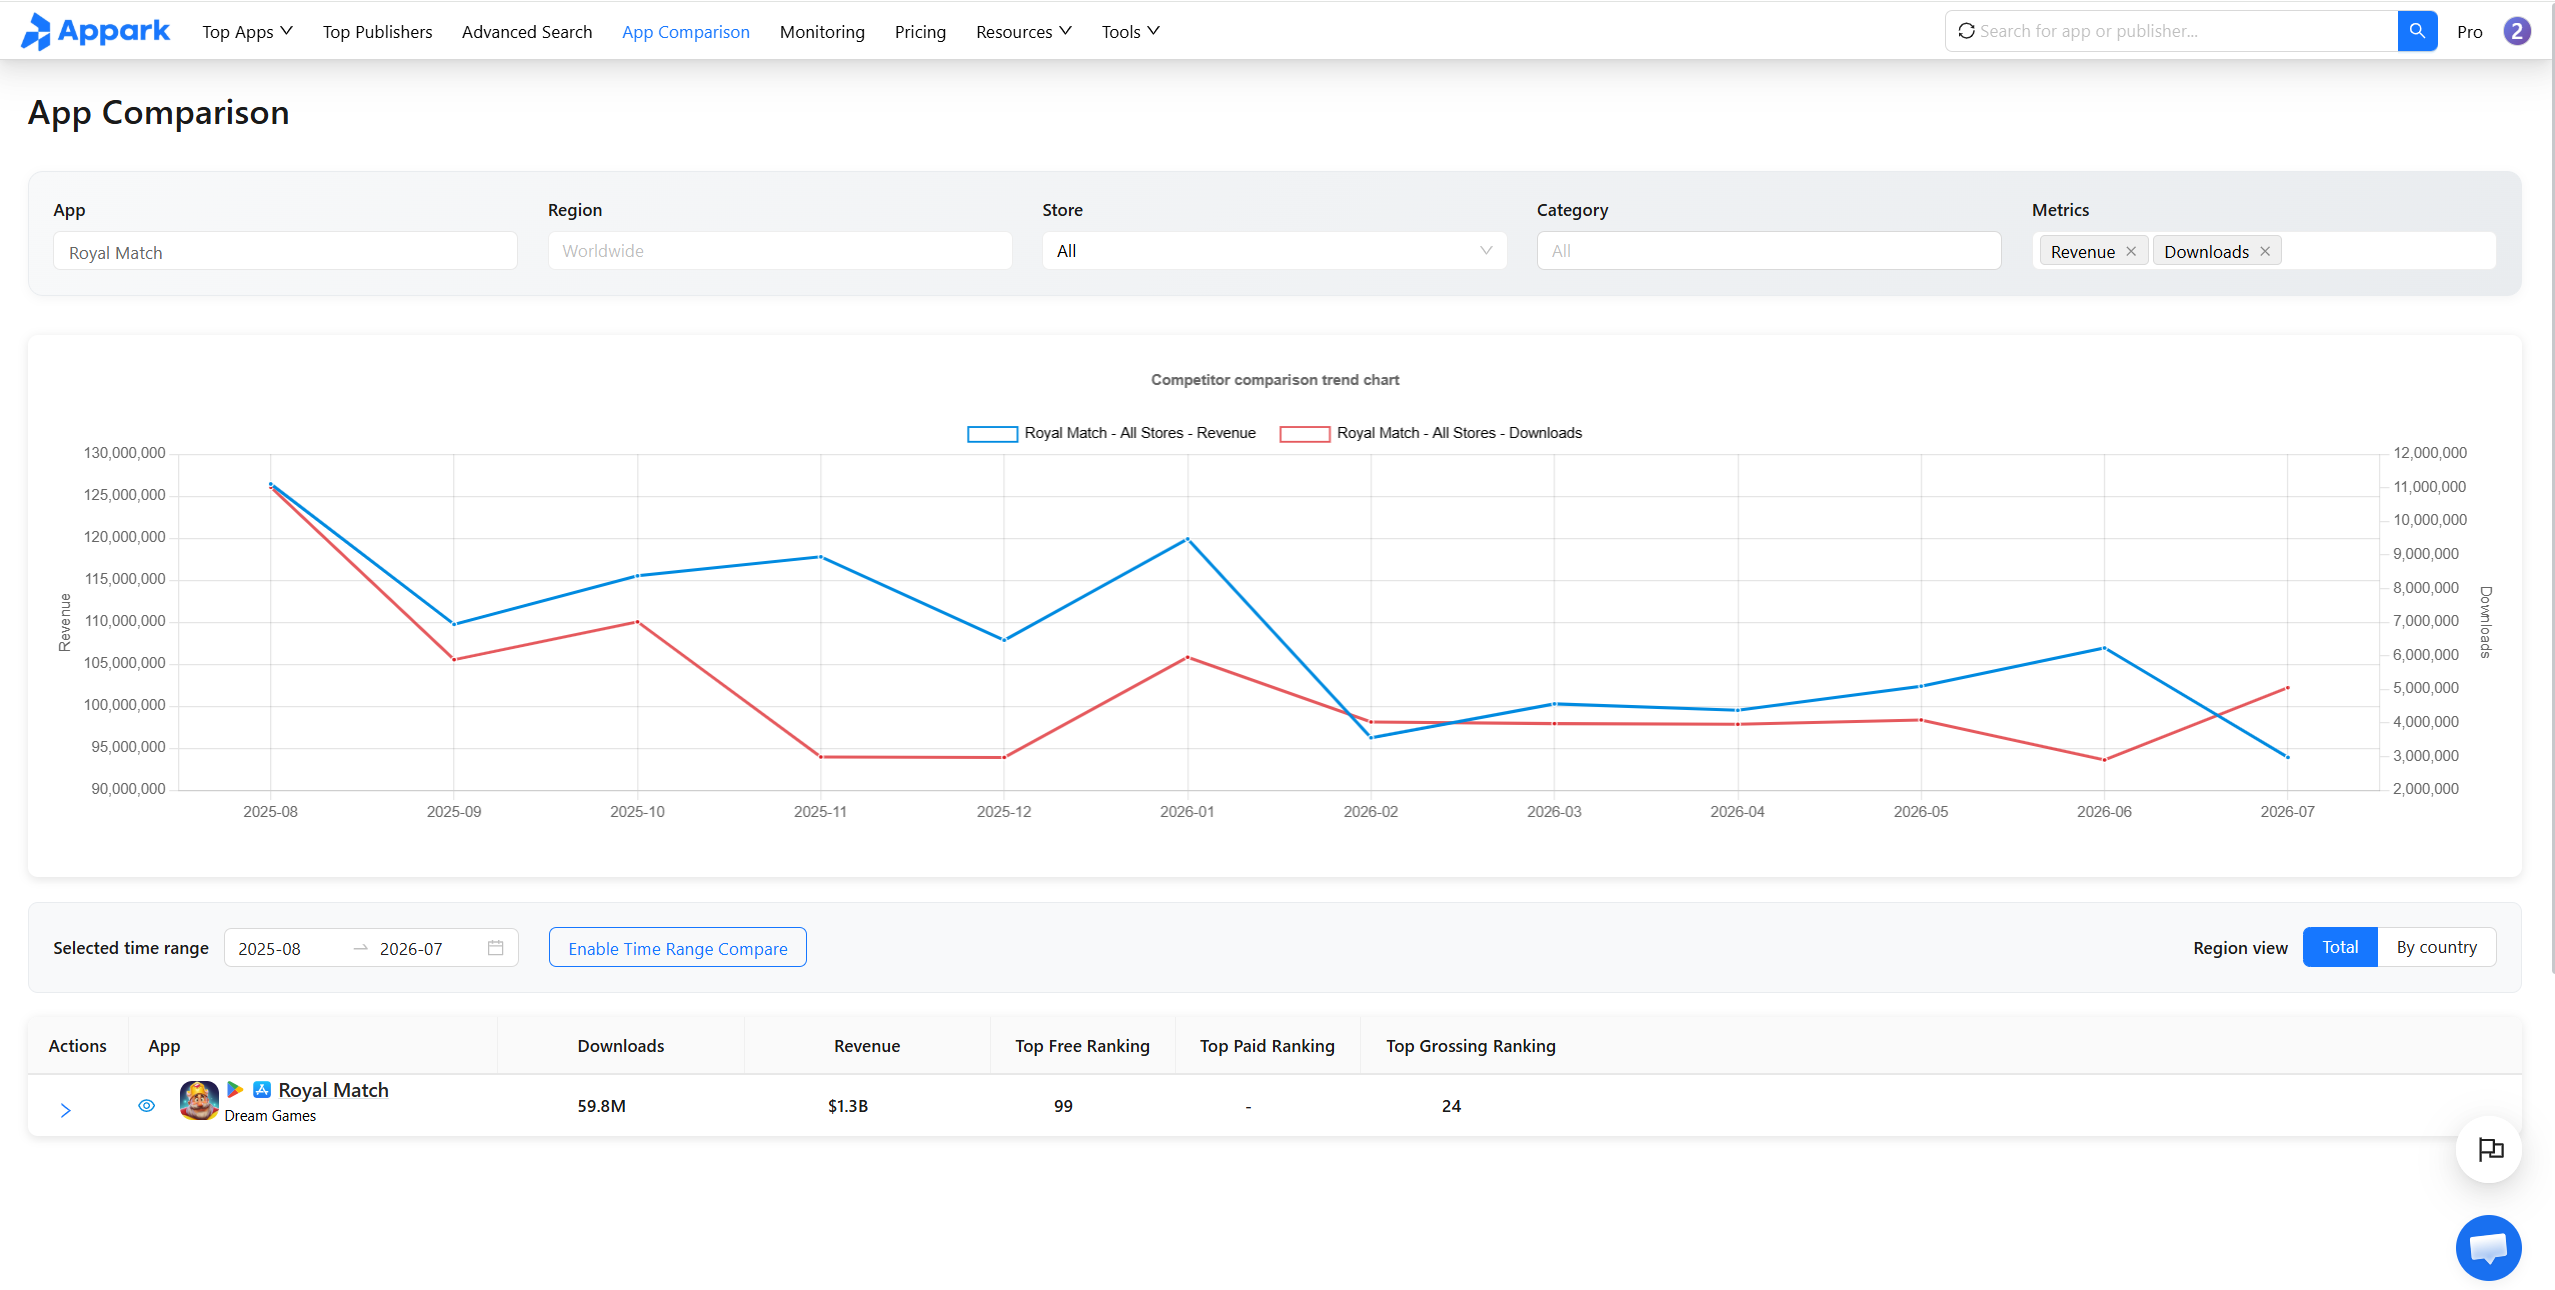Click Enable Time Range Compare button

tap(678, 948)
